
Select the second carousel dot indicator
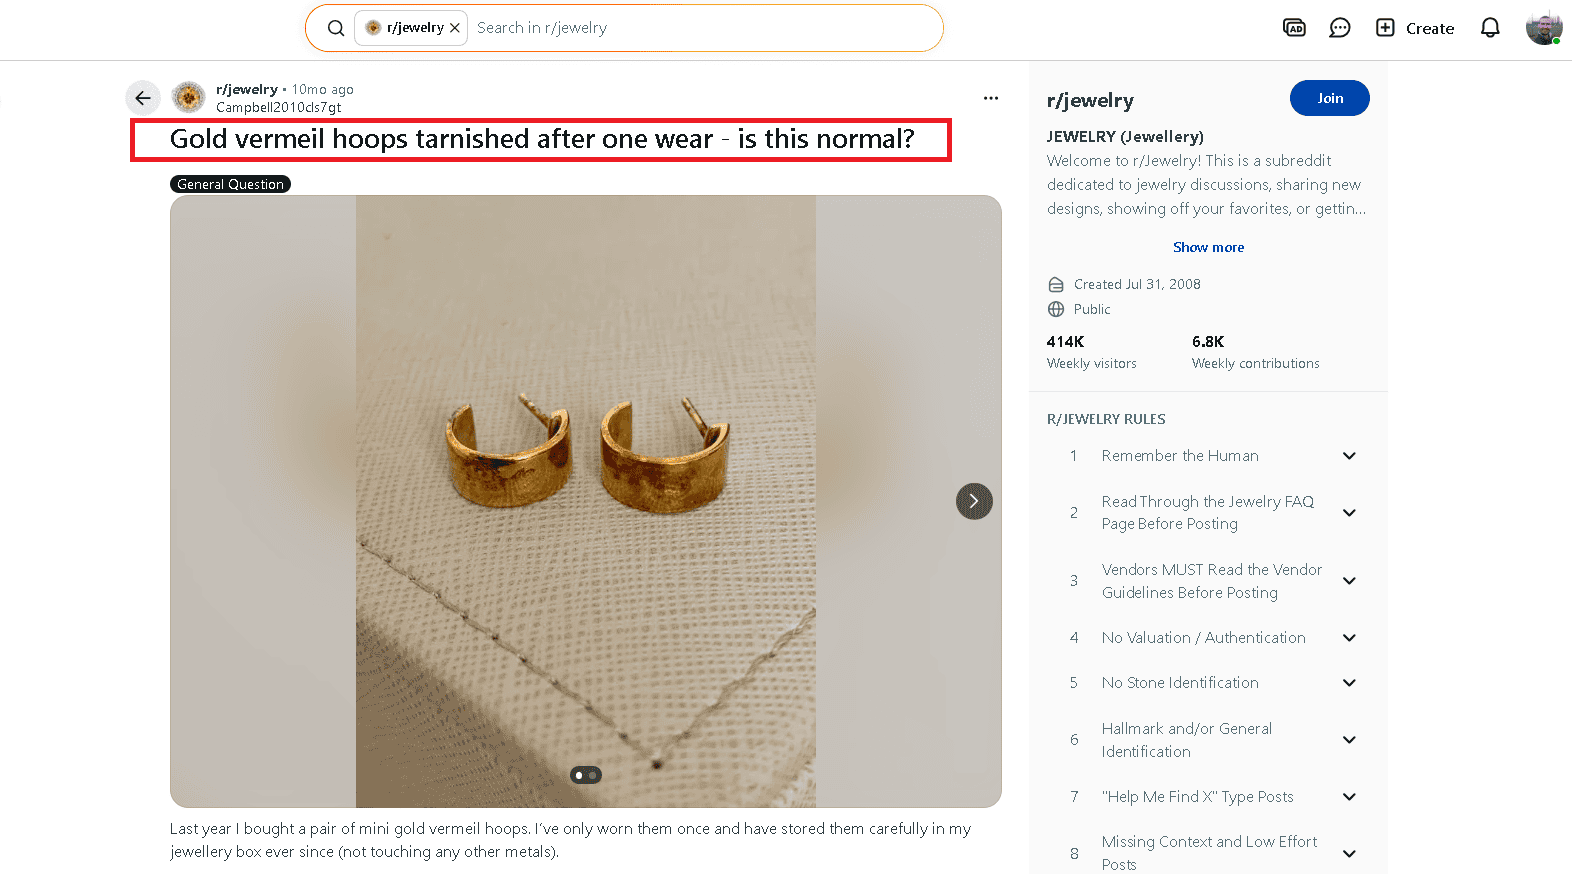click(592, 774)
